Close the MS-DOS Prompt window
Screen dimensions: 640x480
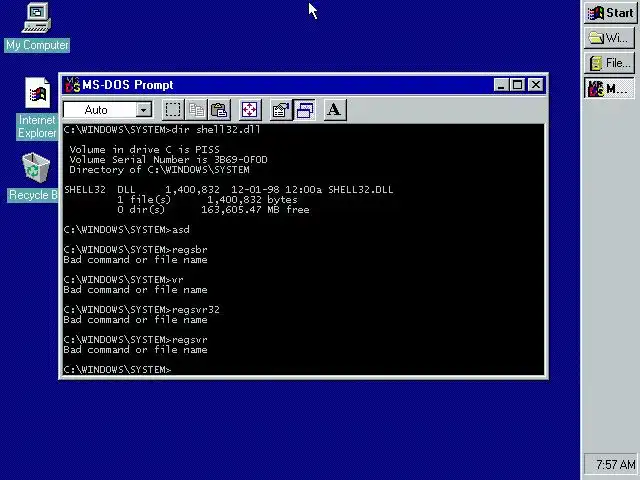[536, 85]
